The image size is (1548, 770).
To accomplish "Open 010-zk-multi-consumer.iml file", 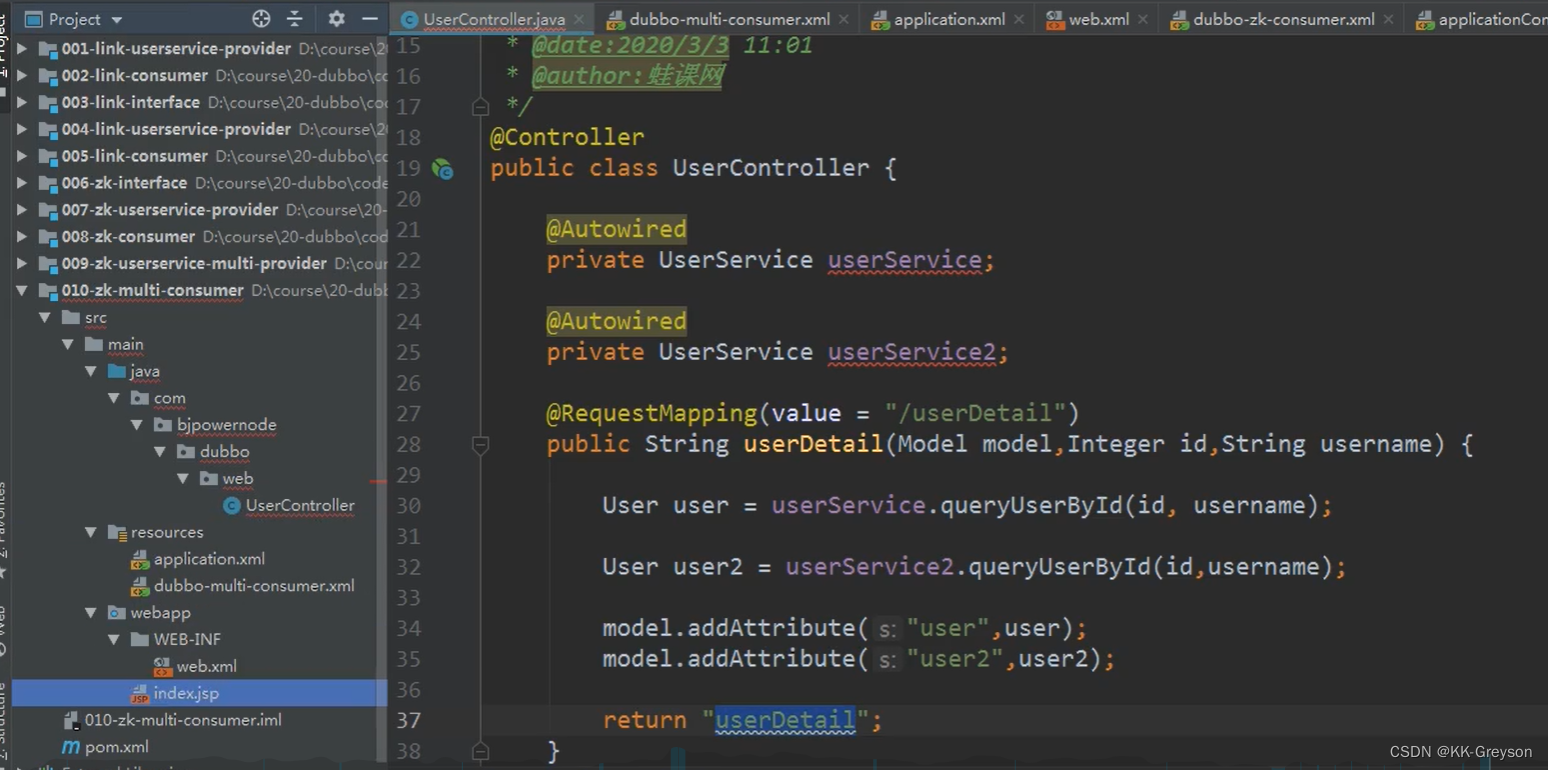I will [183, 721].
